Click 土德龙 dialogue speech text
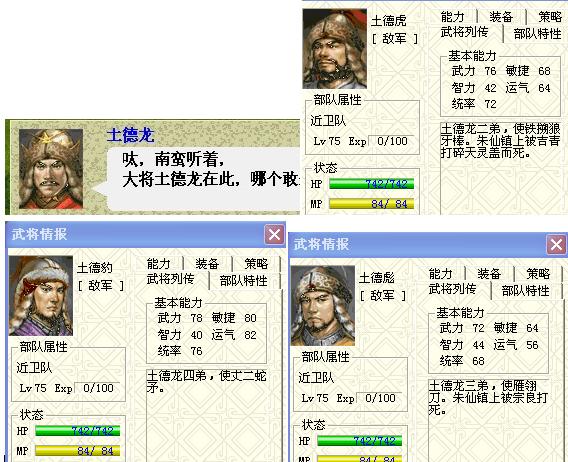Viewport: 568px width, 462px height. tap(211, 170)
